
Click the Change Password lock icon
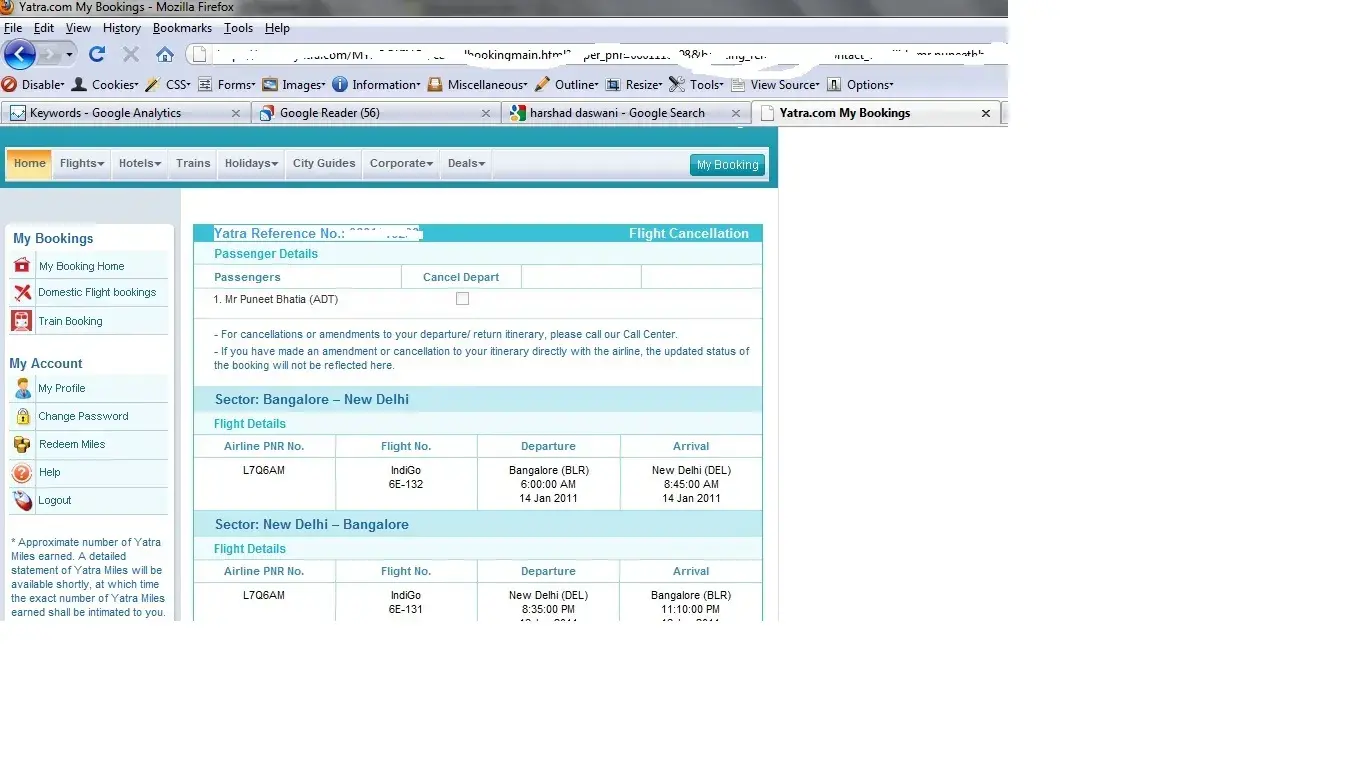(x=22, y=416)
